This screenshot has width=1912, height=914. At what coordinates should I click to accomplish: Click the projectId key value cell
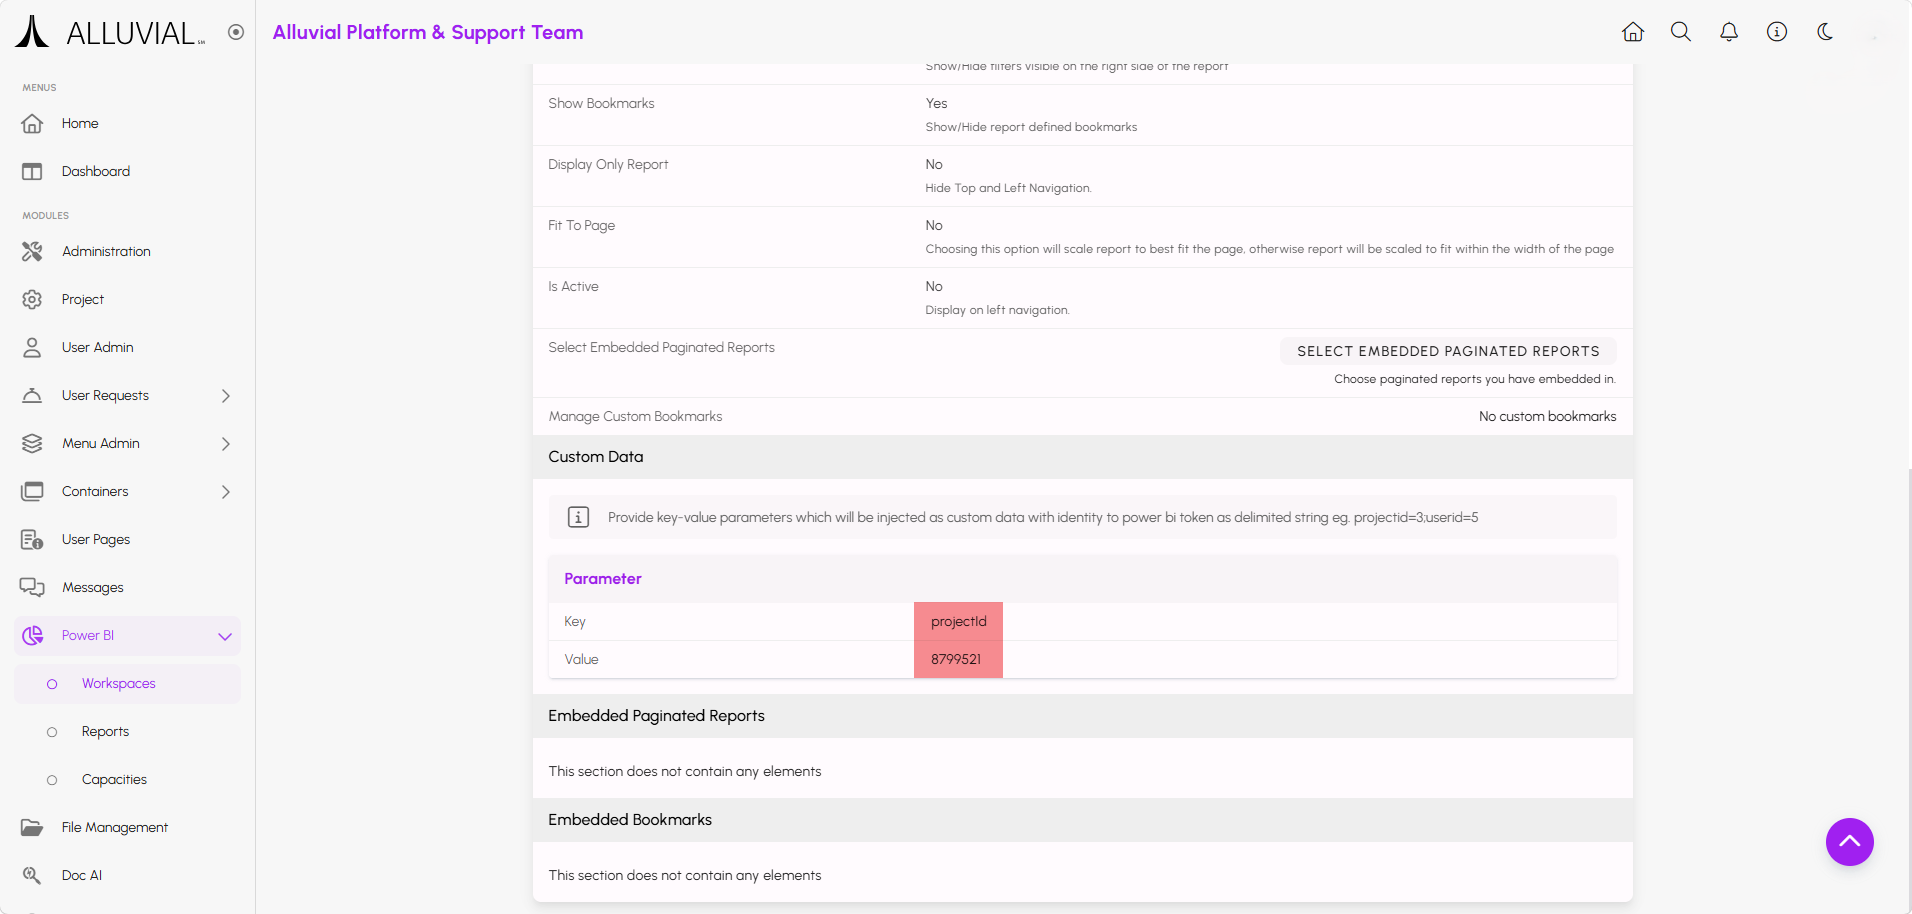(958, 621)
